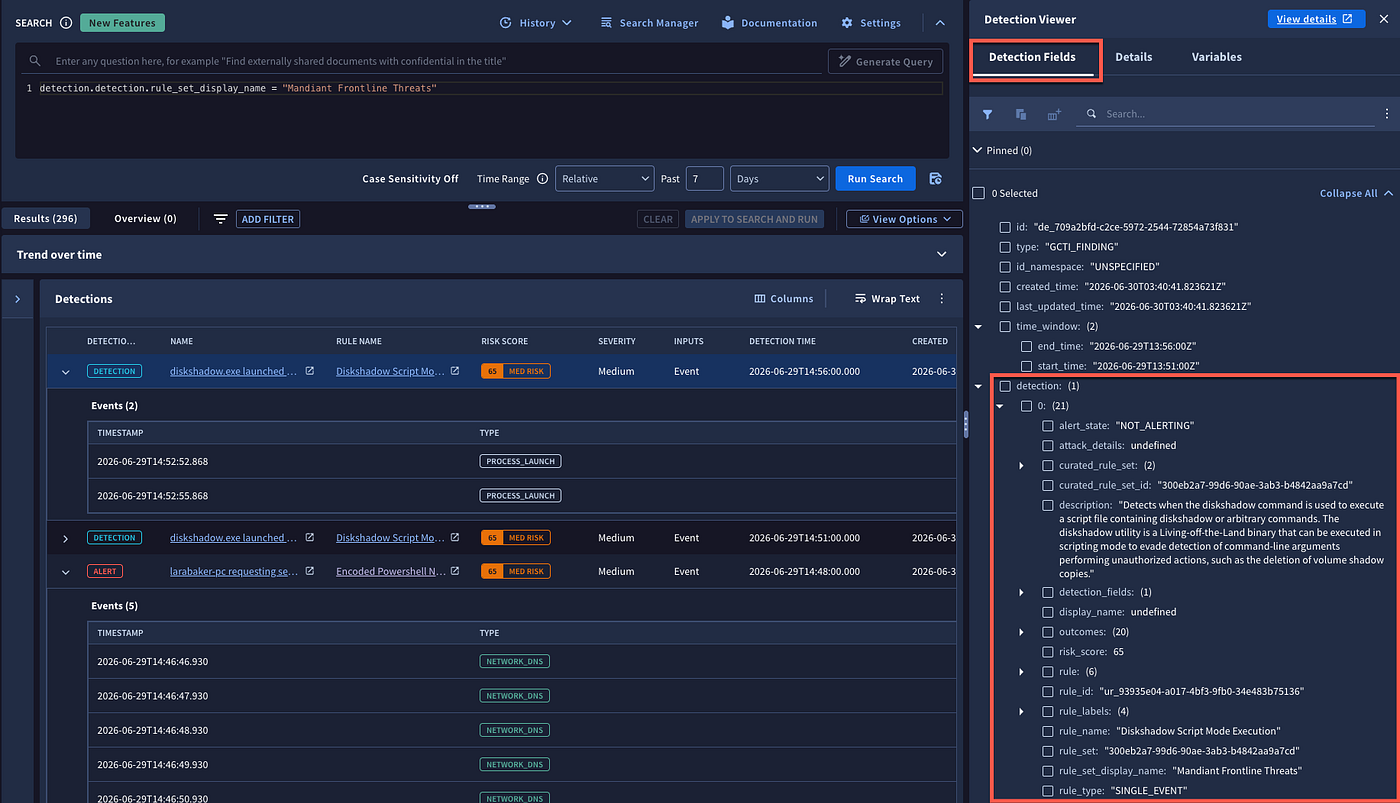
Task: Check the created_time checkbox
Action: [x=1006, y=287]
